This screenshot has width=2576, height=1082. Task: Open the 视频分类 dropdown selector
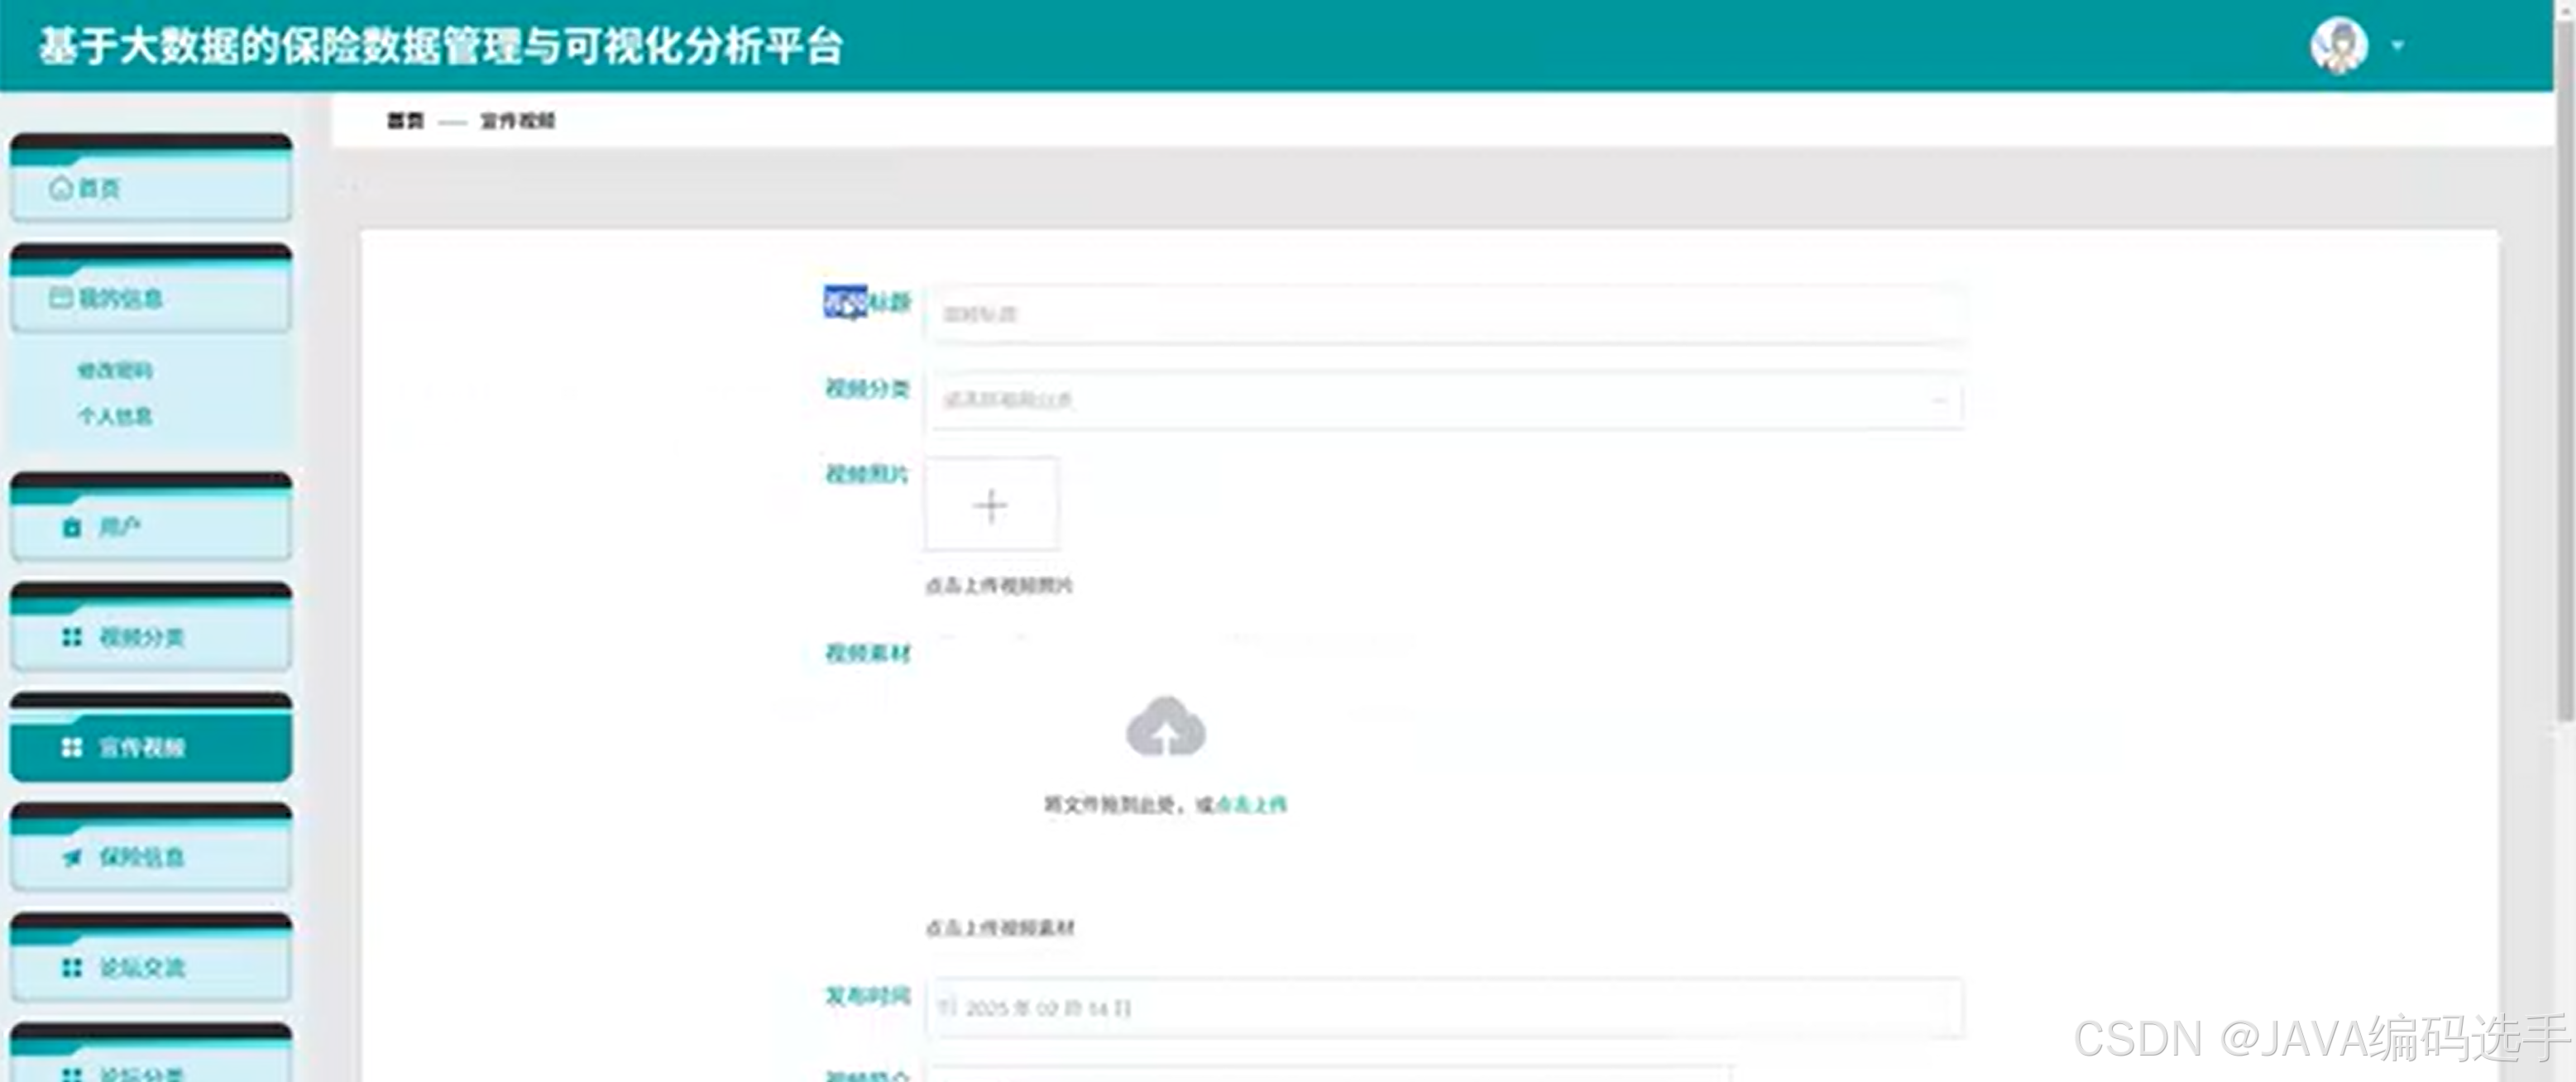(x=1444, y=399)
